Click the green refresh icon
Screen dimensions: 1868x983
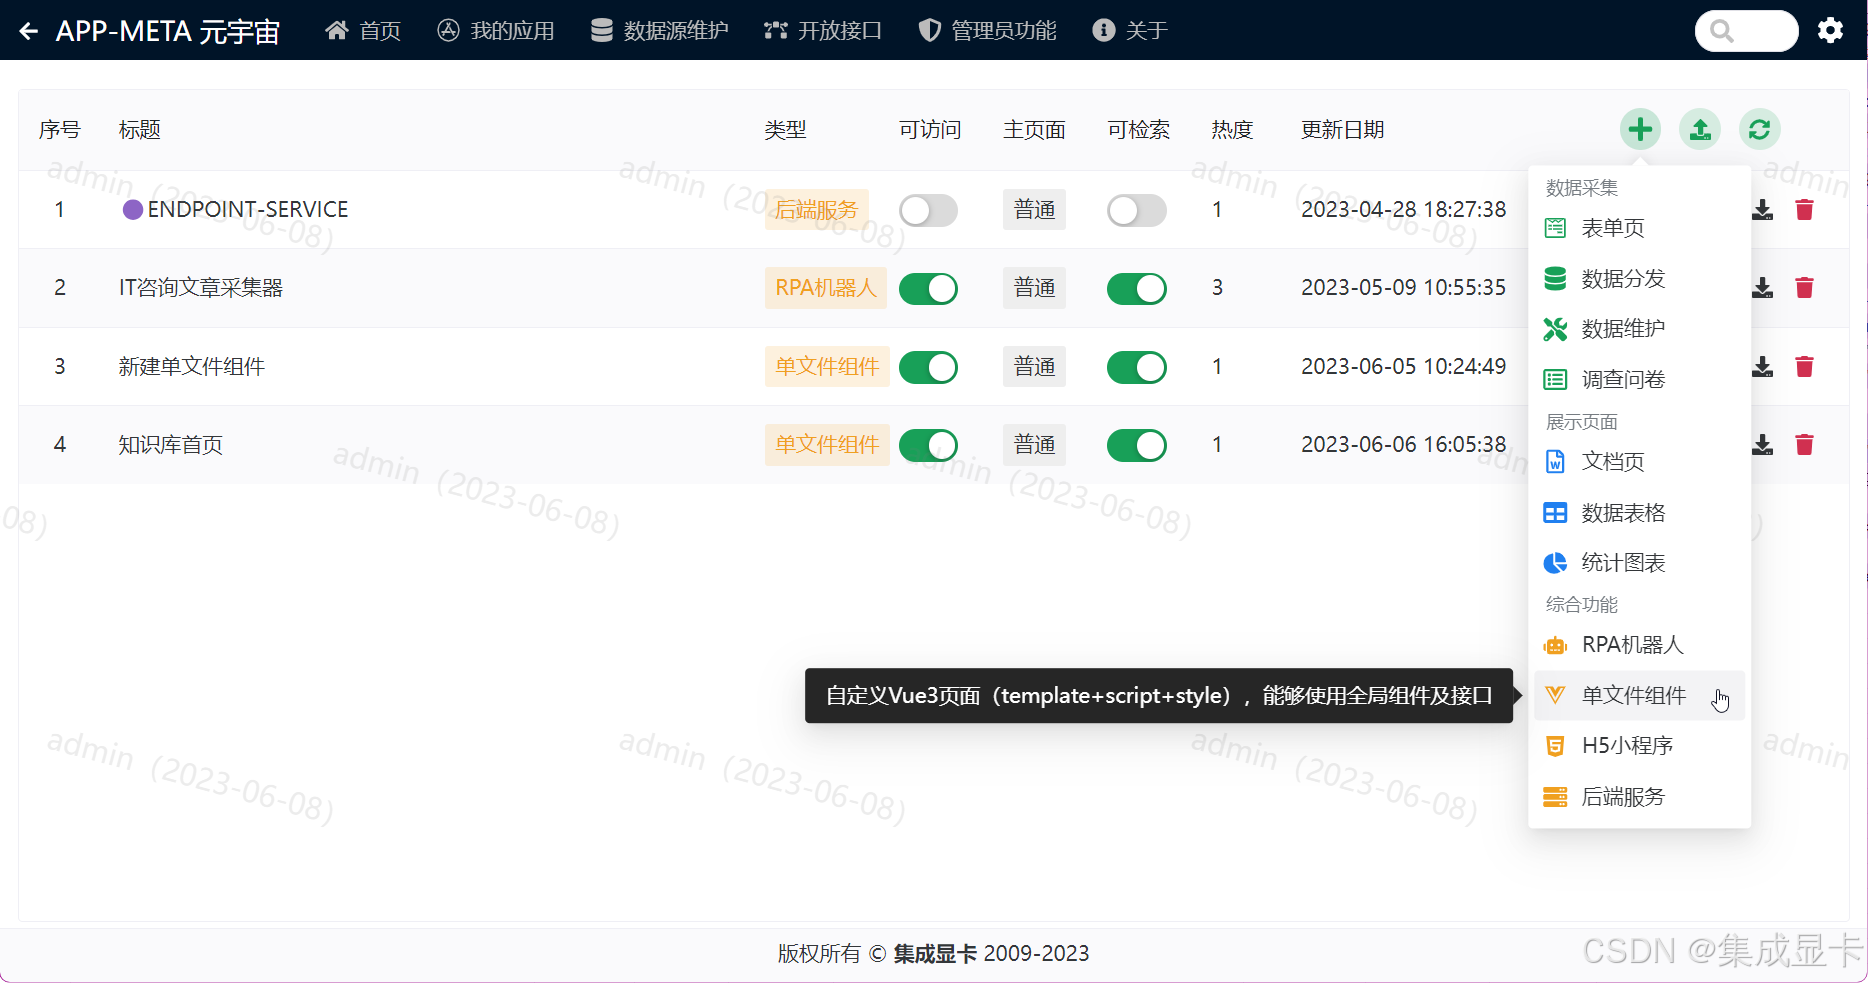pos(1760,129)
